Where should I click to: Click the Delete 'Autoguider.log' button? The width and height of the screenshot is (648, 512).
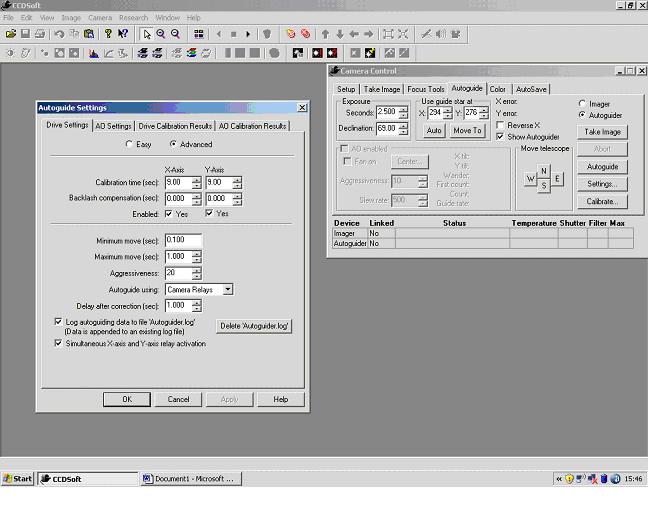[x=254, y=326]
